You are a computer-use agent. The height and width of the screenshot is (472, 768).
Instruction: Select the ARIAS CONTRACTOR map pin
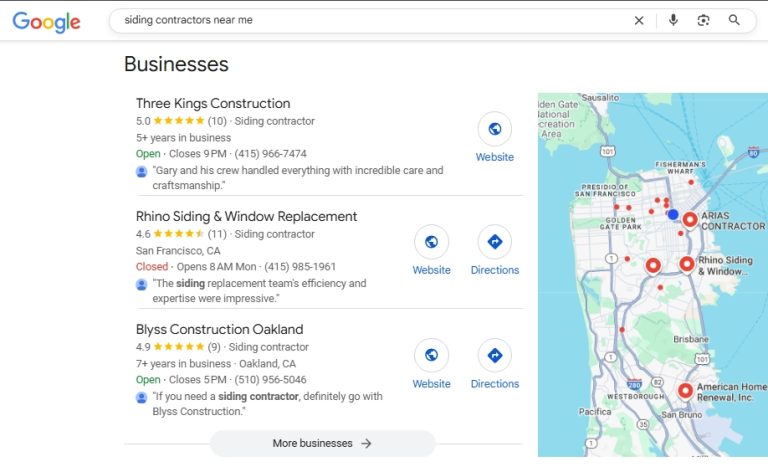[690, 220]
